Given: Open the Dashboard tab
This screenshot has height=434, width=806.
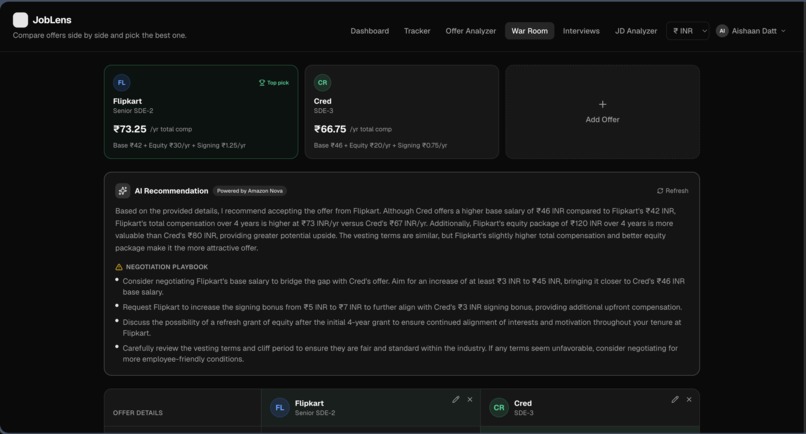Looking at the screenshot, I should pyautogui.click(x=370, y=31).
